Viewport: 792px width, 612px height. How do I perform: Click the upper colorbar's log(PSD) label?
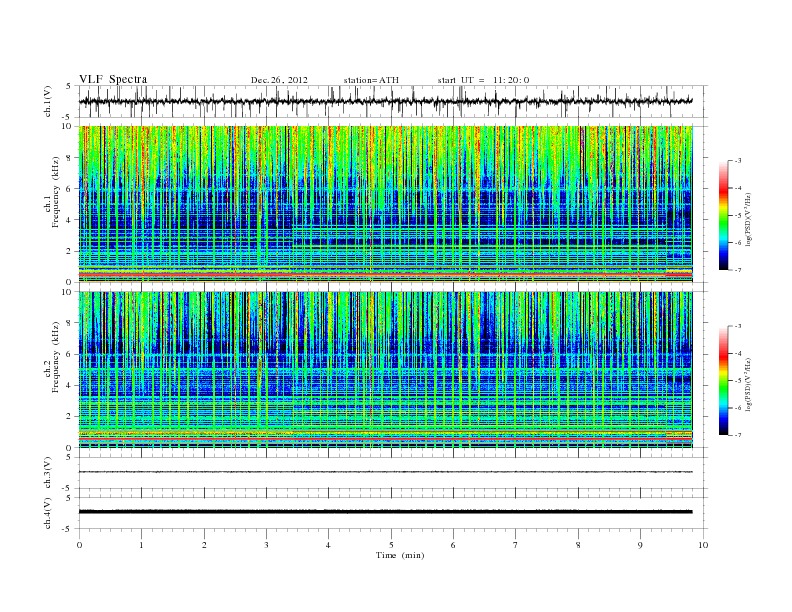748,219
